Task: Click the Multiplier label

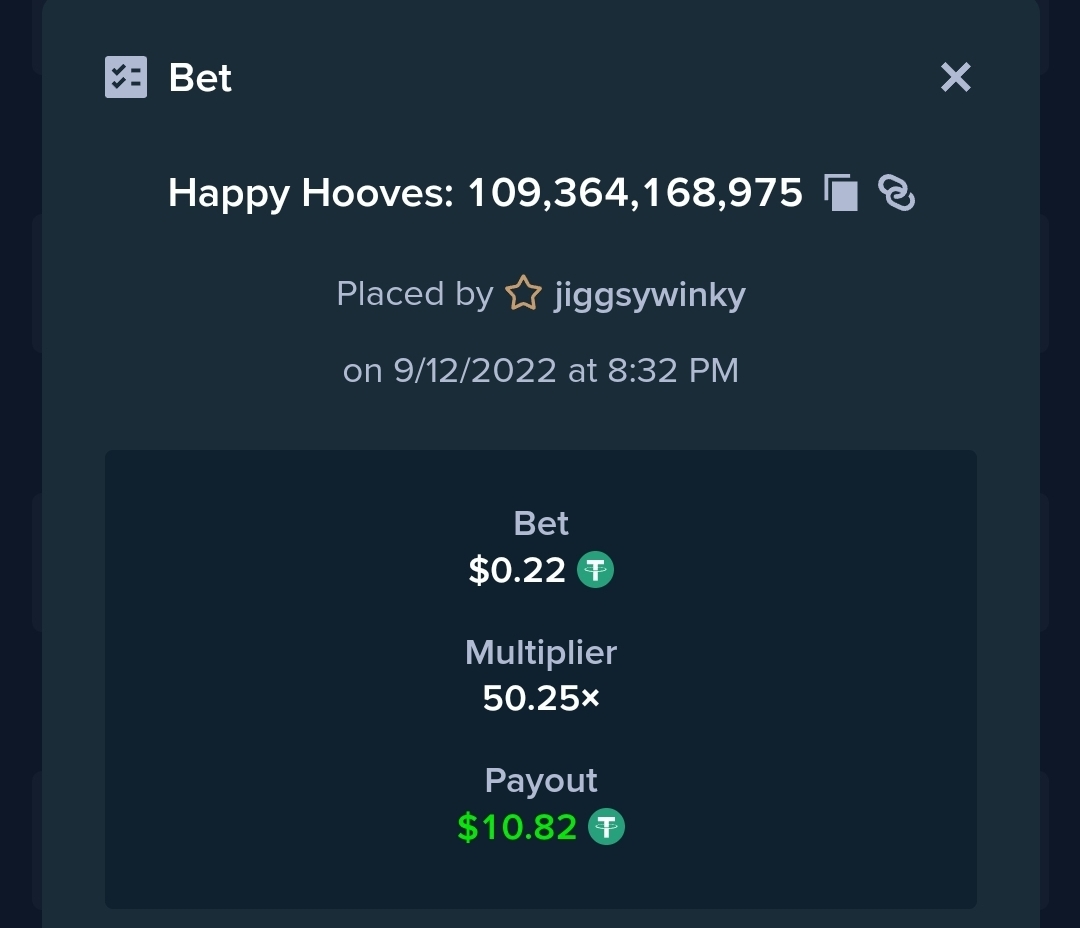Action: tap(541, 652)
